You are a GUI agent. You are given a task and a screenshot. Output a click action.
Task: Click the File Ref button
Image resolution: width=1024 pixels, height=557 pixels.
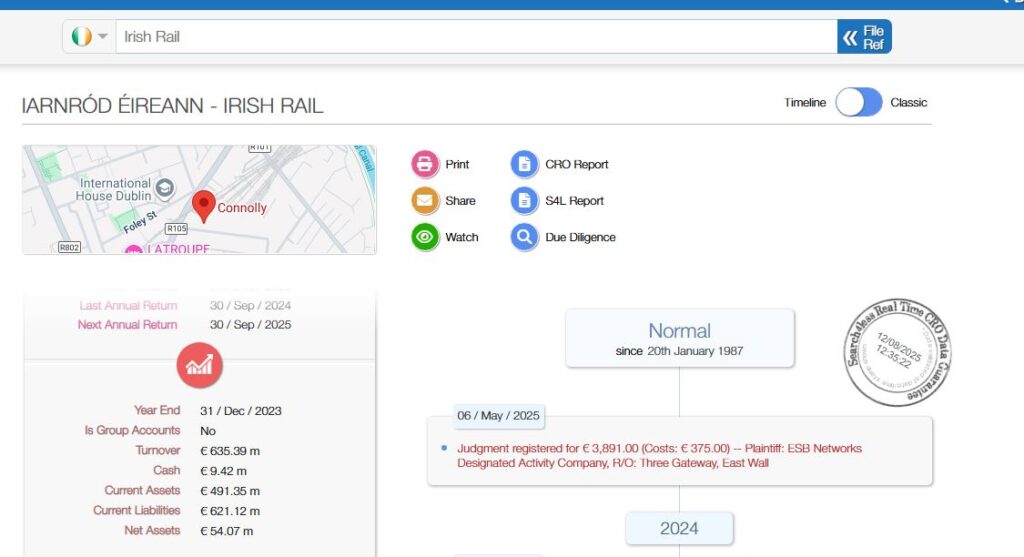point(864,37)
